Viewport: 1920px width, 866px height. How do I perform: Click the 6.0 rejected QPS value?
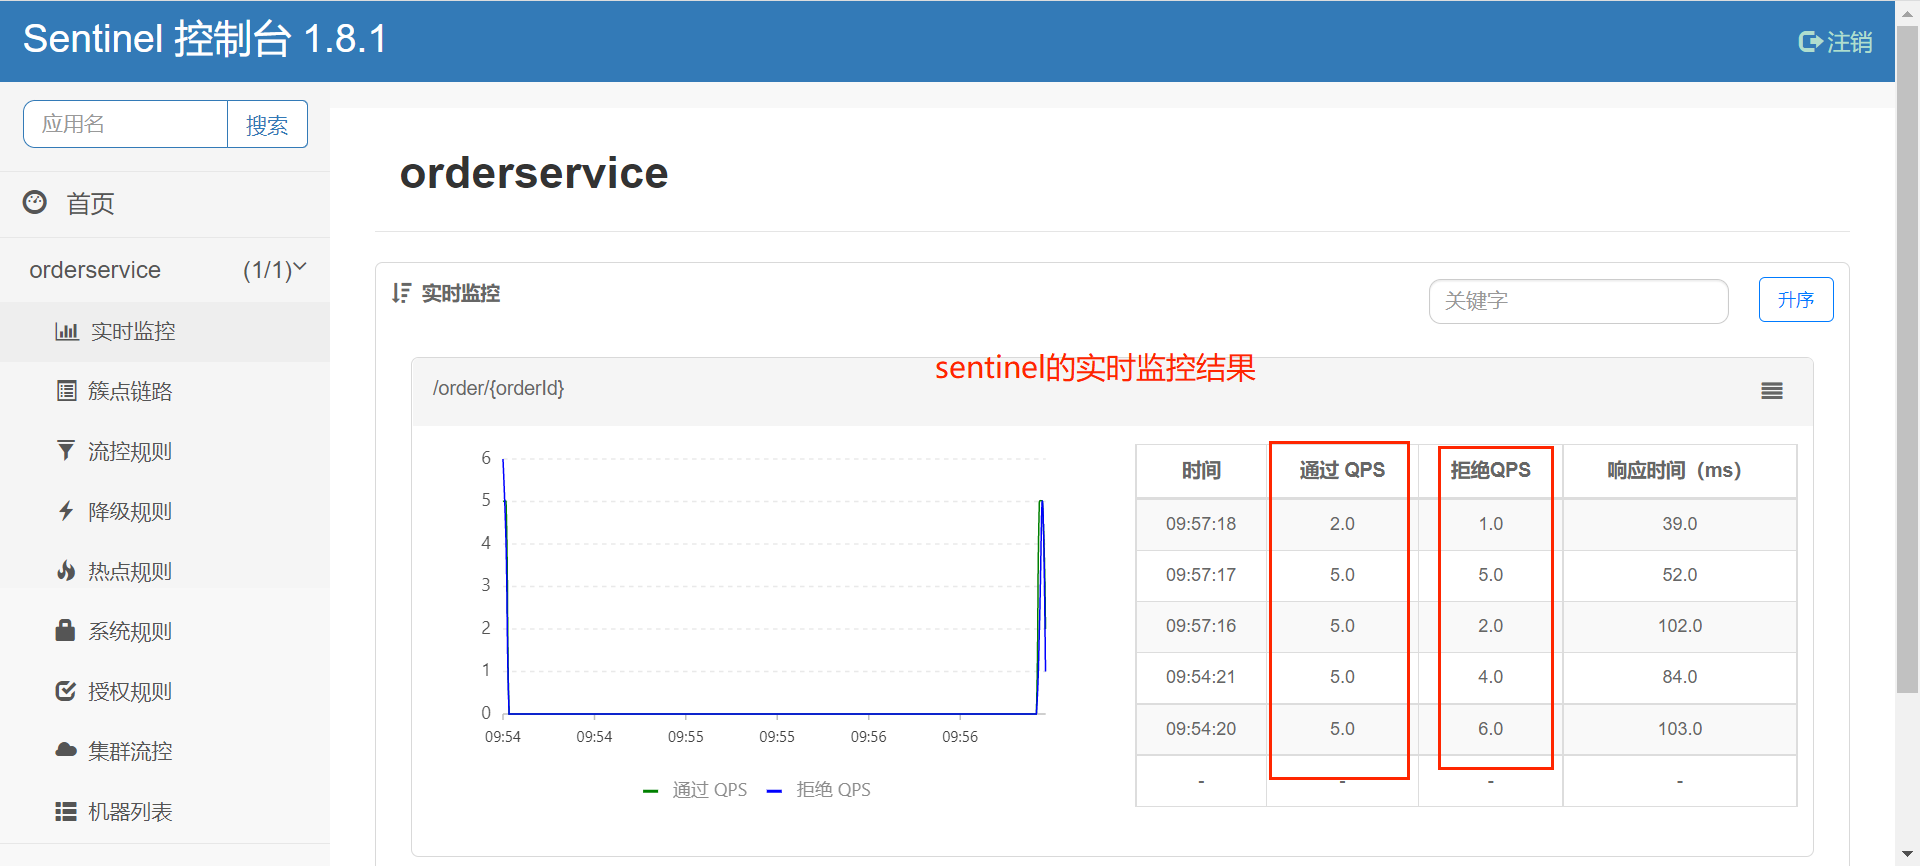[1491, 729]
